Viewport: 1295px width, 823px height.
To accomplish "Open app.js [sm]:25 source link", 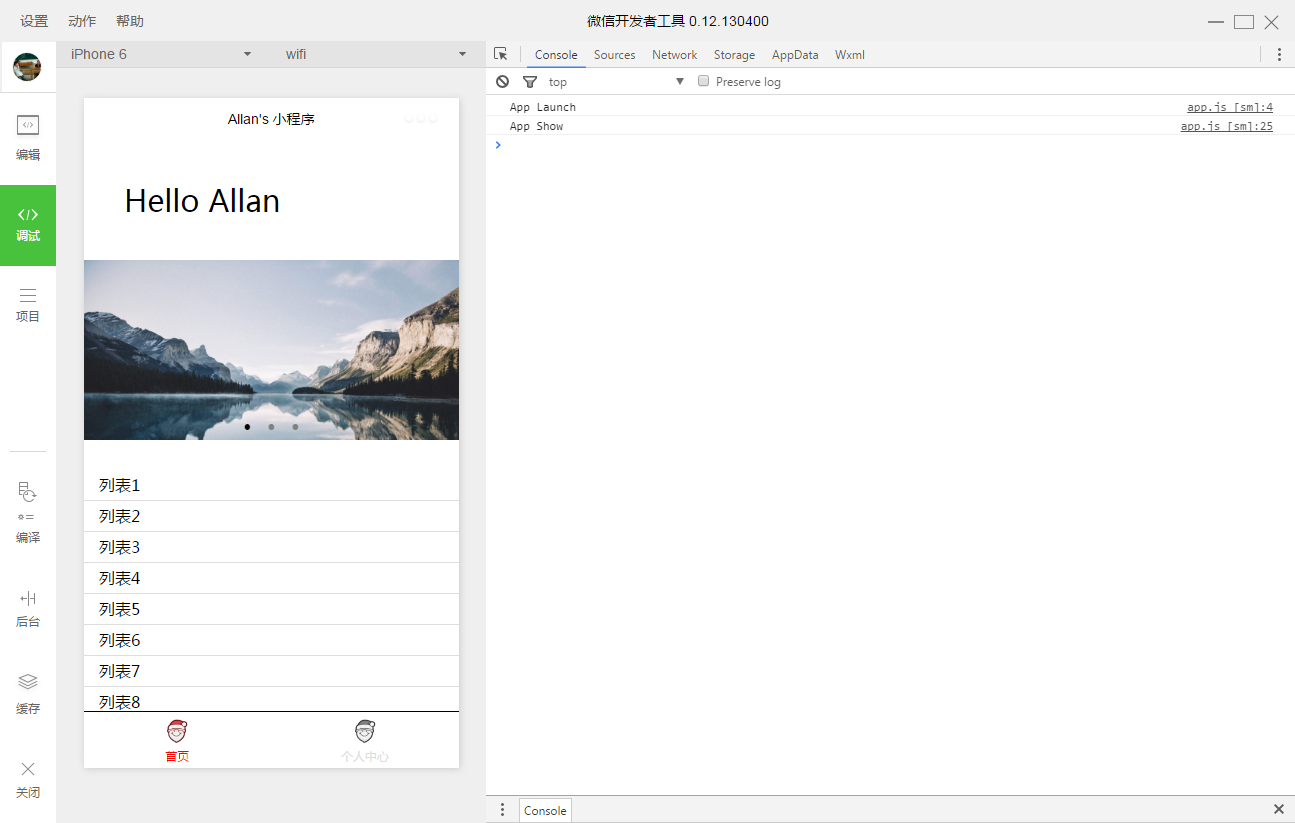I will click(1226, 126).
